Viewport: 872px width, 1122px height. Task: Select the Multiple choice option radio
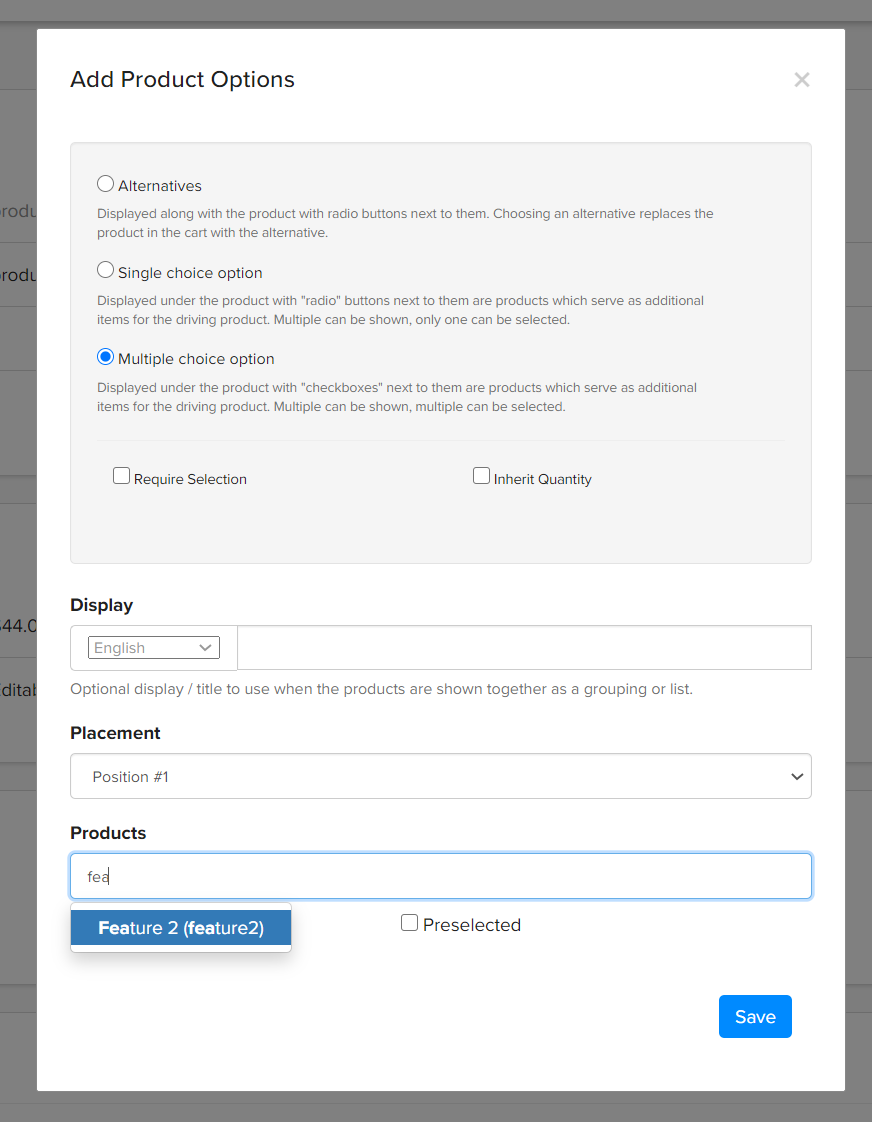105,357
